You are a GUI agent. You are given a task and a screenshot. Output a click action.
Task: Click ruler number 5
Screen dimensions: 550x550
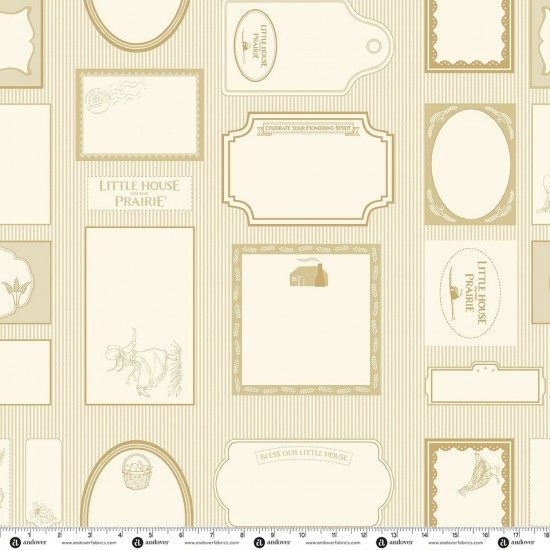pyautogui.click(x=151, y=535)
